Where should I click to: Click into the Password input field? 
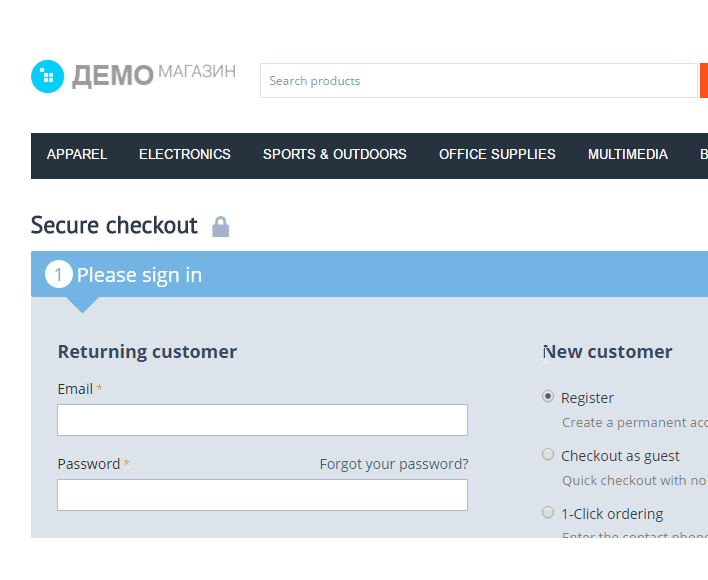click(262, 495)
